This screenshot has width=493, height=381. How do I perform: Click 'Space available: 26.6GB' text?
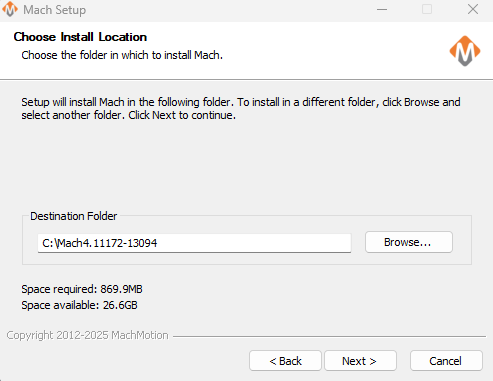(79, 305)
